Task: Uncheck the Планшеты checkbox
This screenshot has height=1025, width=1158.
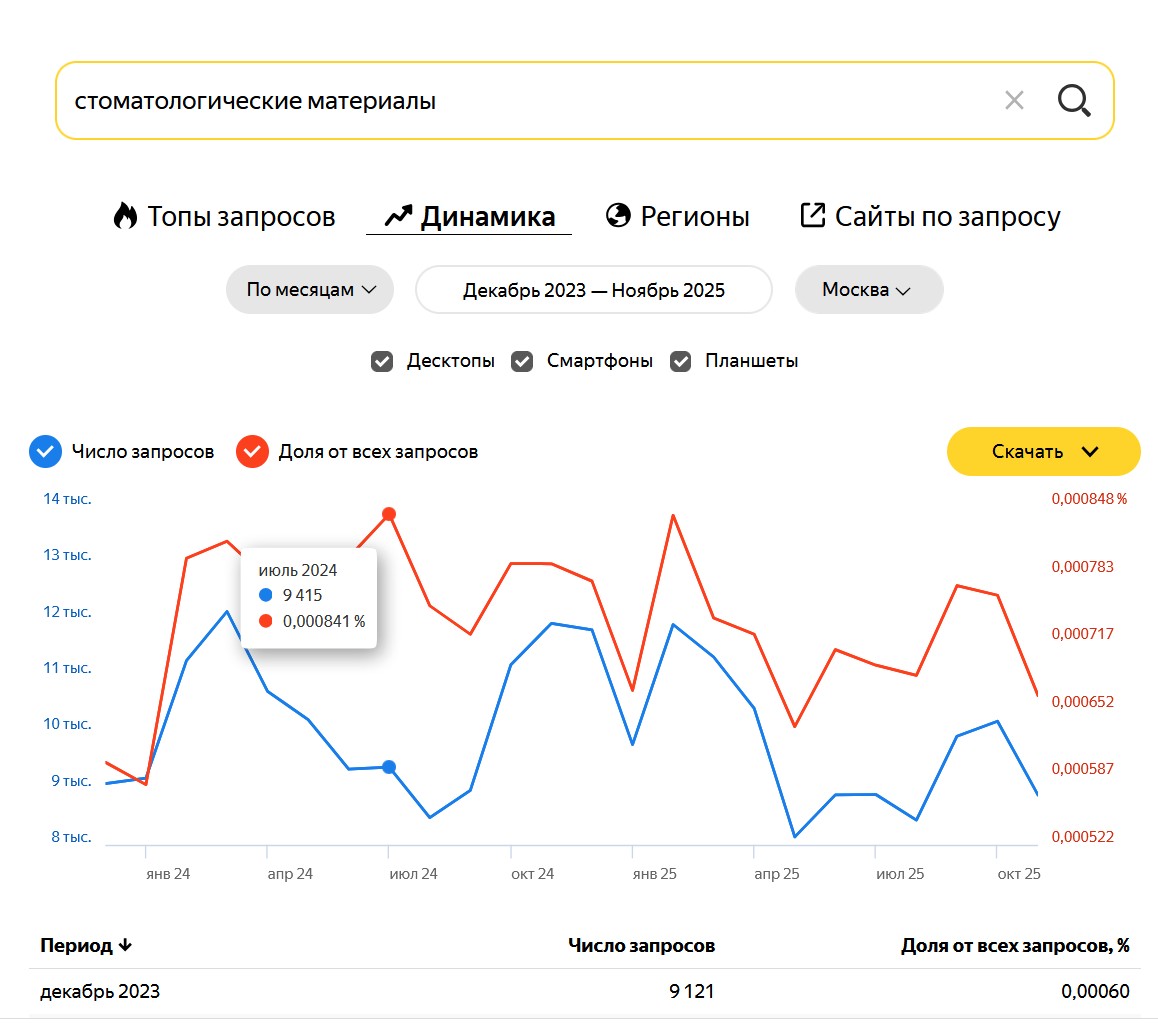Action: (681, 361)
